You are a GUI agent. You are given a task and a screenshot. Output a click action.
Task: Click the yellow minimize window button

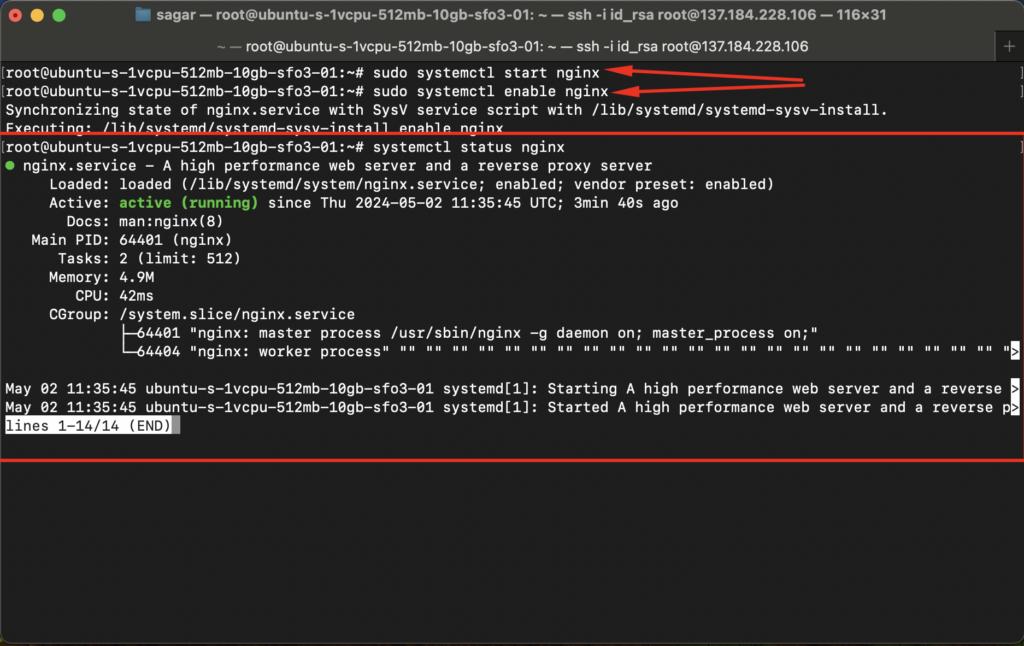pos(37,15)
